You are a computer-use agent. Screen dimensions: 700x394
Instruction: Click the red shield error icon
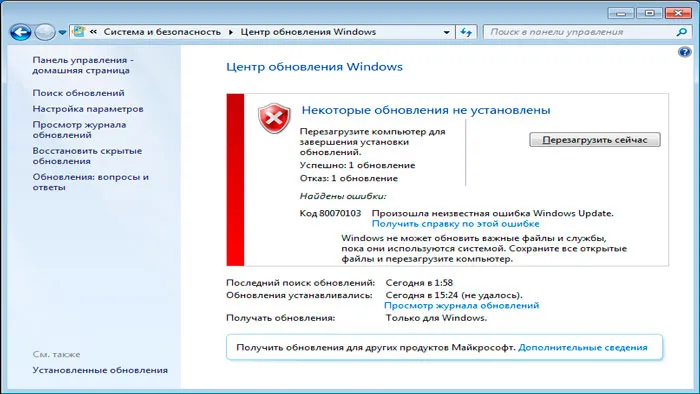[274, 118]
